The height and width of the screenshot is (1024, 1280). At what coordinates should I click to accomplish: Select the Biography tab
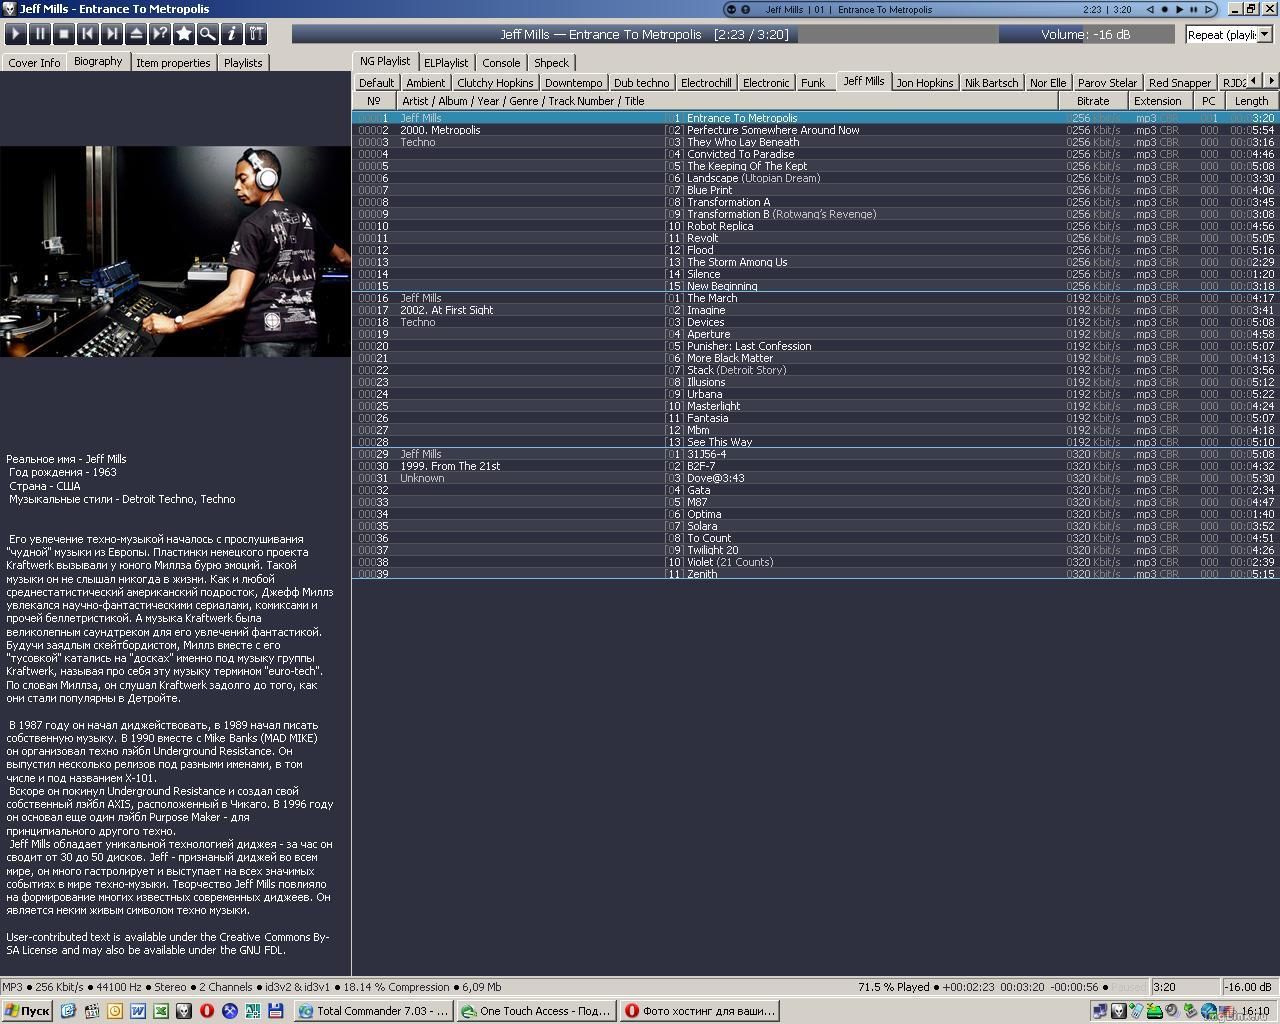98,61
